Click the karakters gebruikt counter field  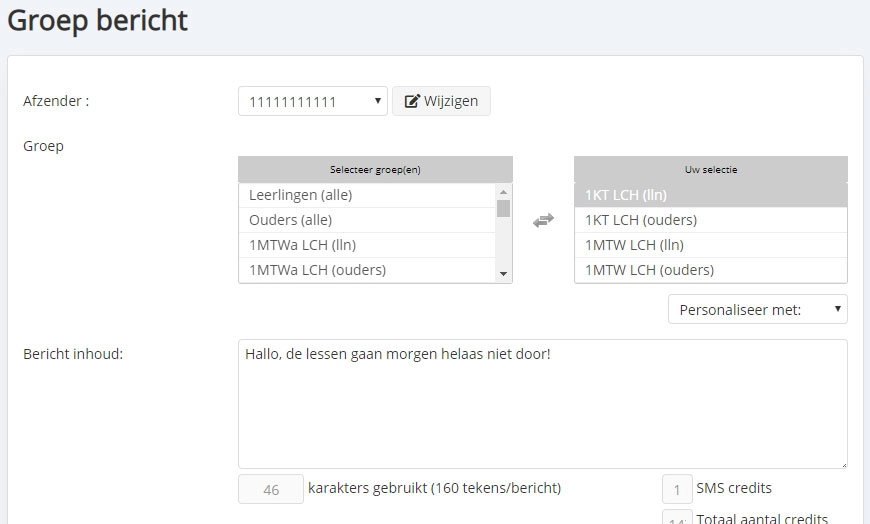coord(270,490)
